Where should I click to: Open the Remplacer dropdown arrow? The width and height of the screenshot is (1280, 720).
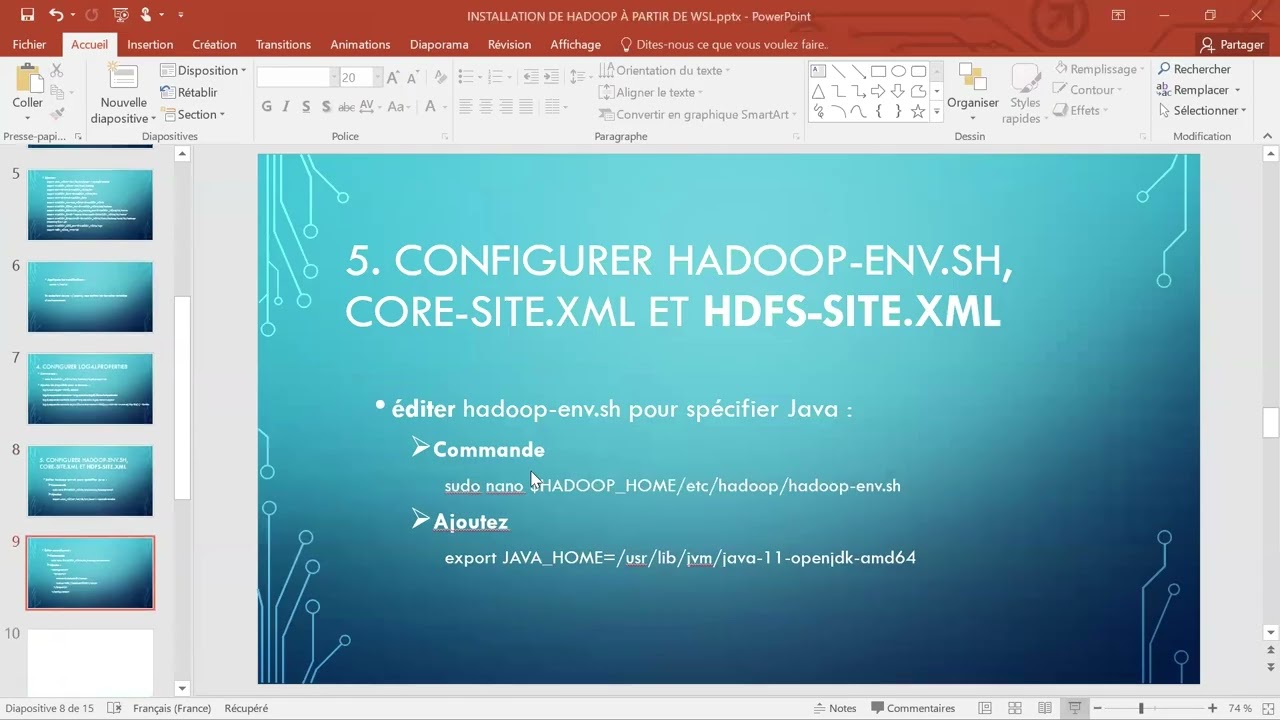tap(1237, 90)
